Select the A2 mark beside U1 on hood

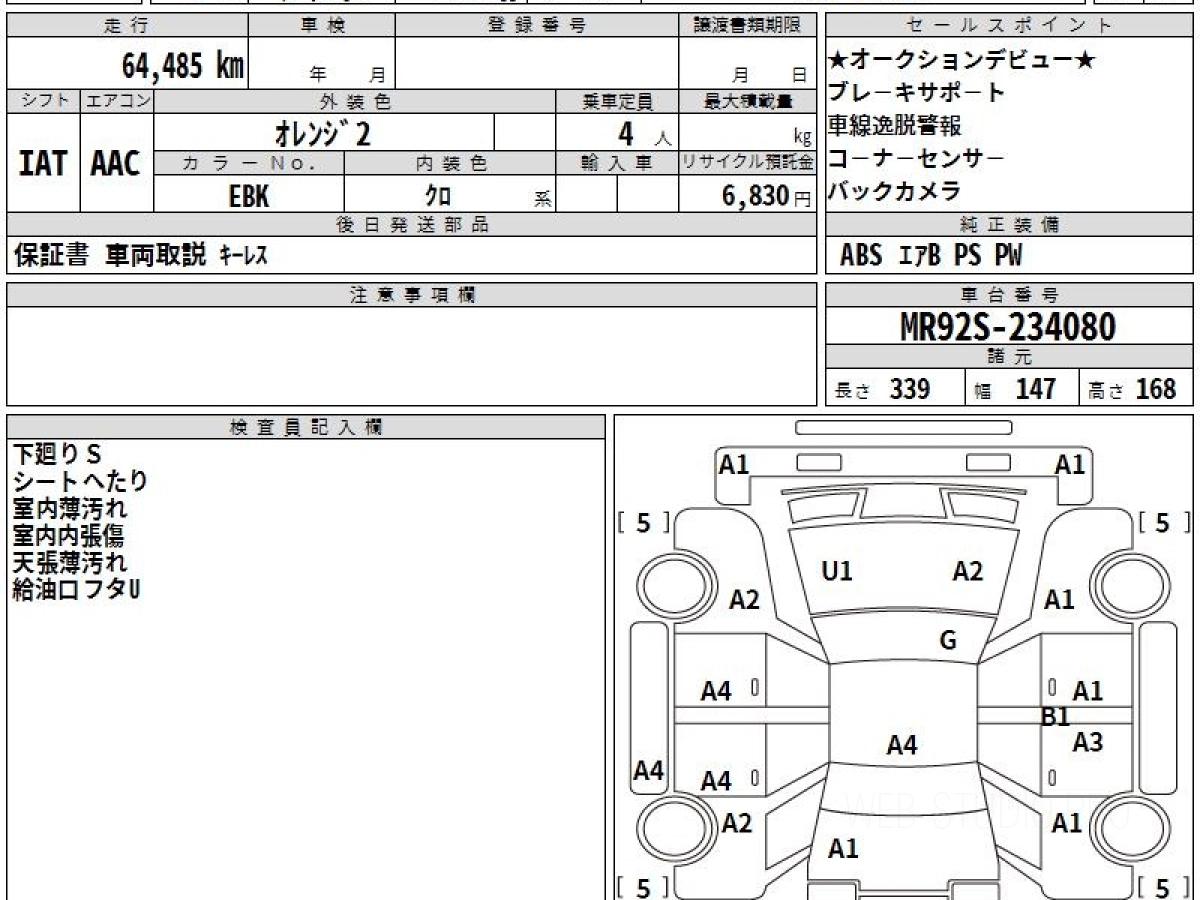967,571
